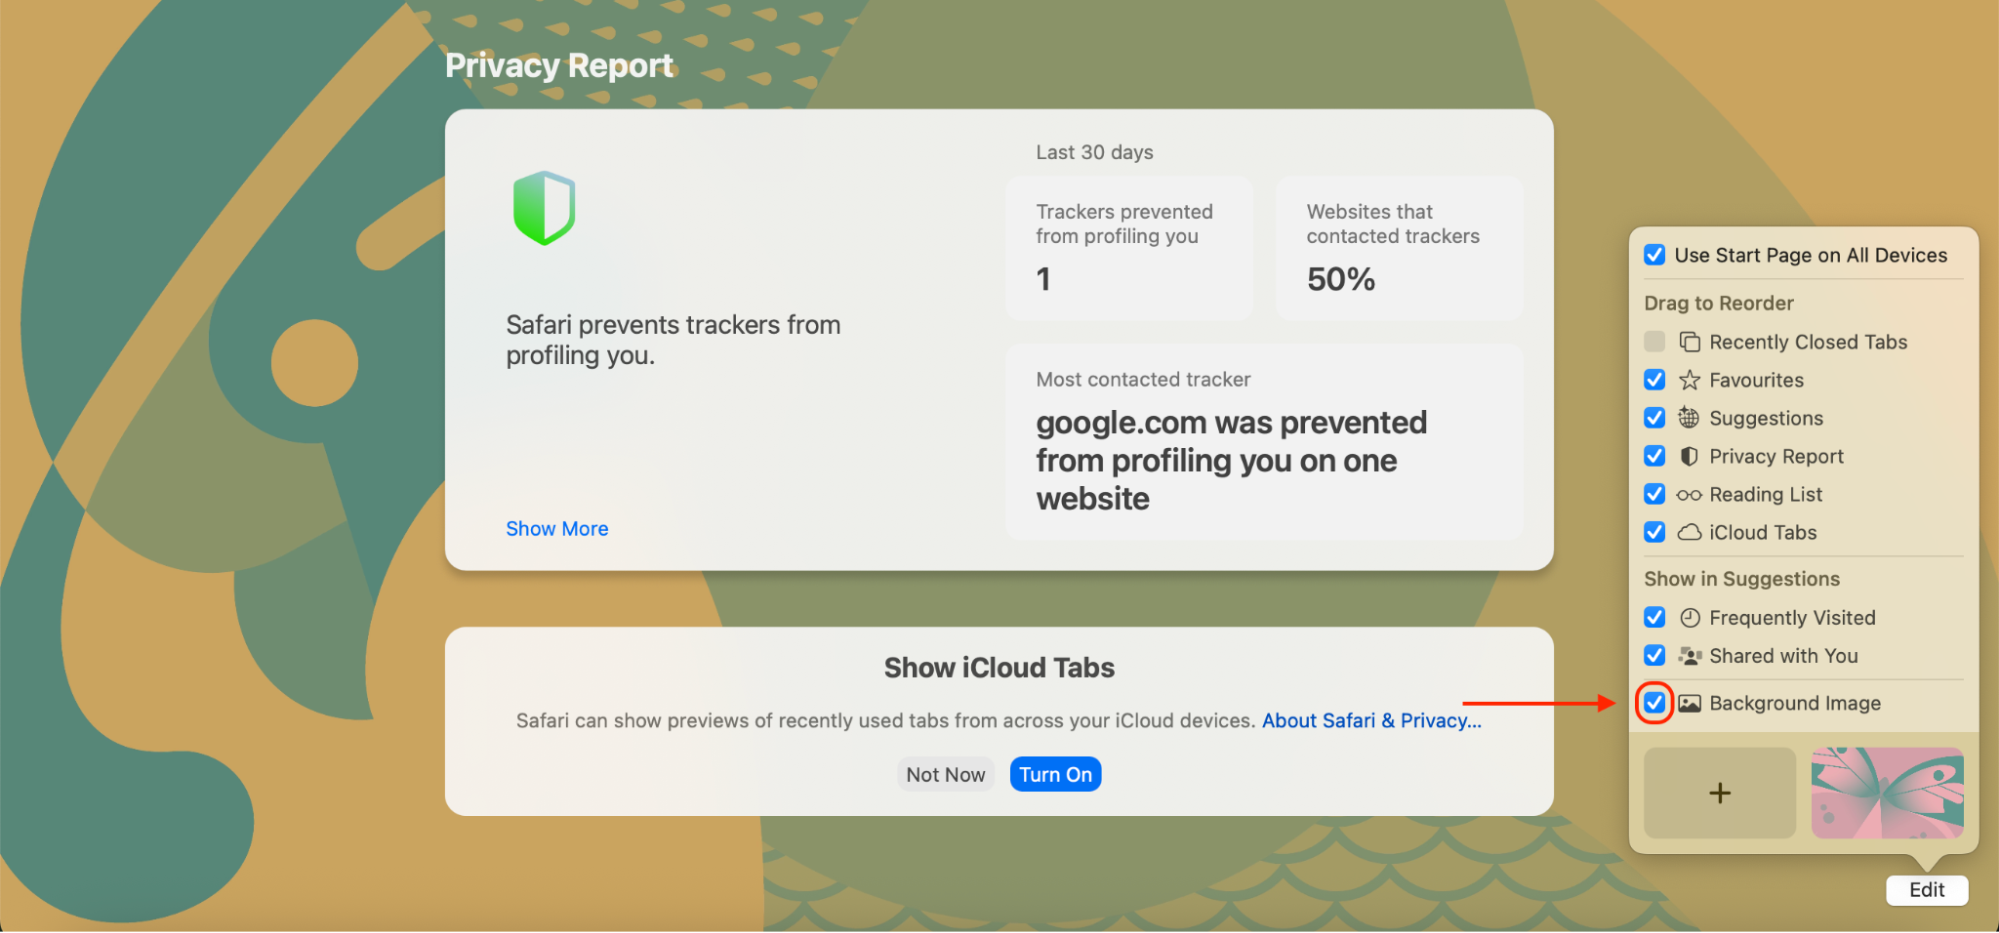Select the pink butterfly background thumbnail
Image resolution: width=1999 pixels, height=933 pixels.
pos(1887,793)
